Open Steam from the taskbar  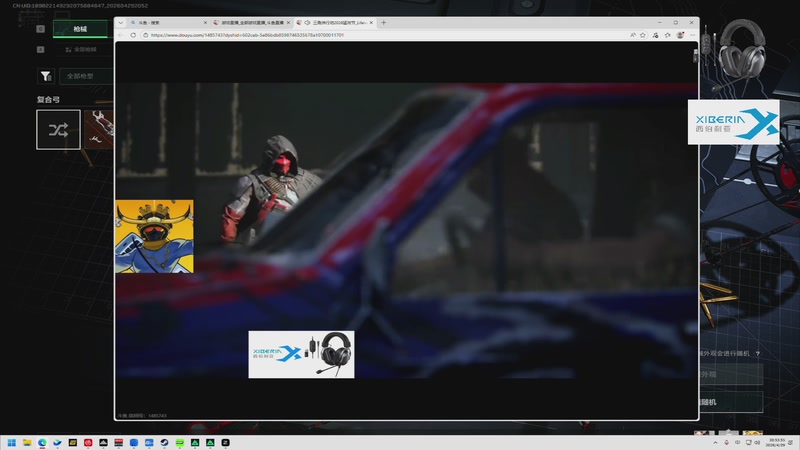(164, 442)
